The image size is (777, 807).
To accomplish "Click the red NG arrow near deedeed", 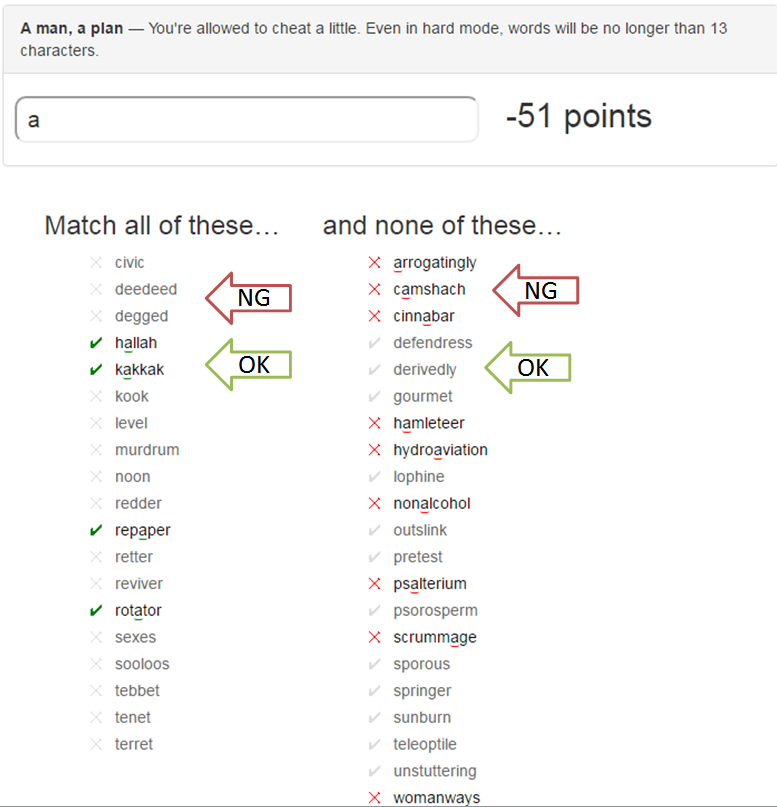I will [x=248, y=297].
